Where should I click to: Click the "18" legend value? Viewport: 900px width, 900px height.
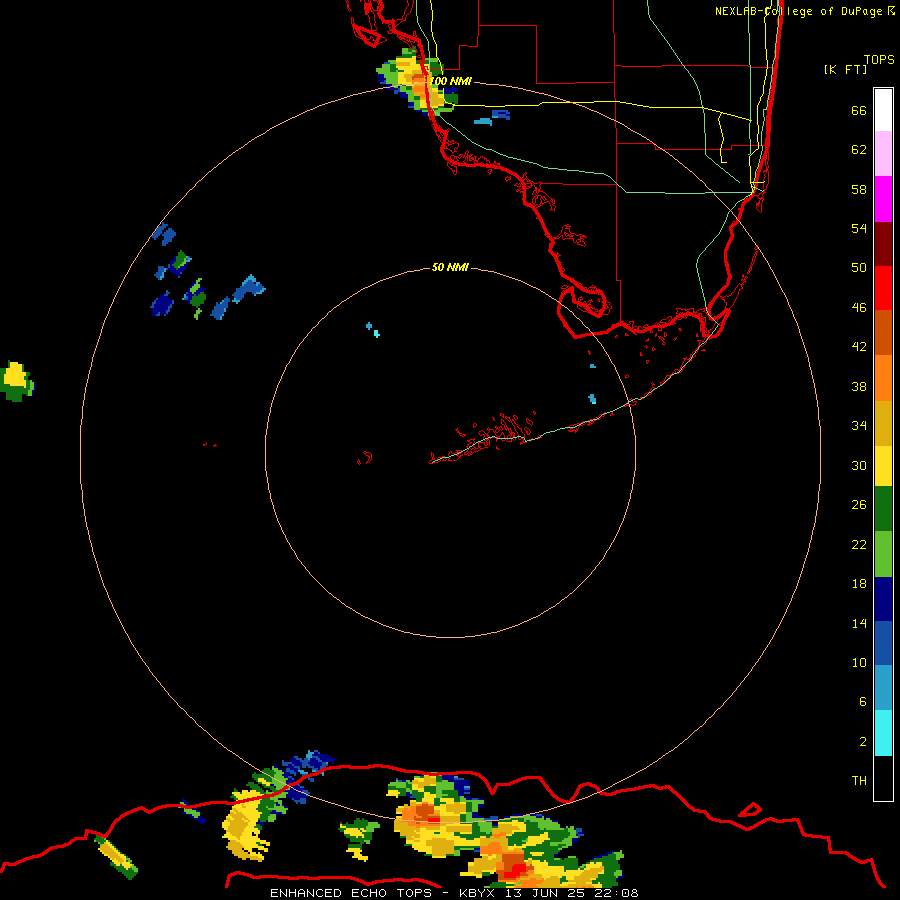[859, 584]
